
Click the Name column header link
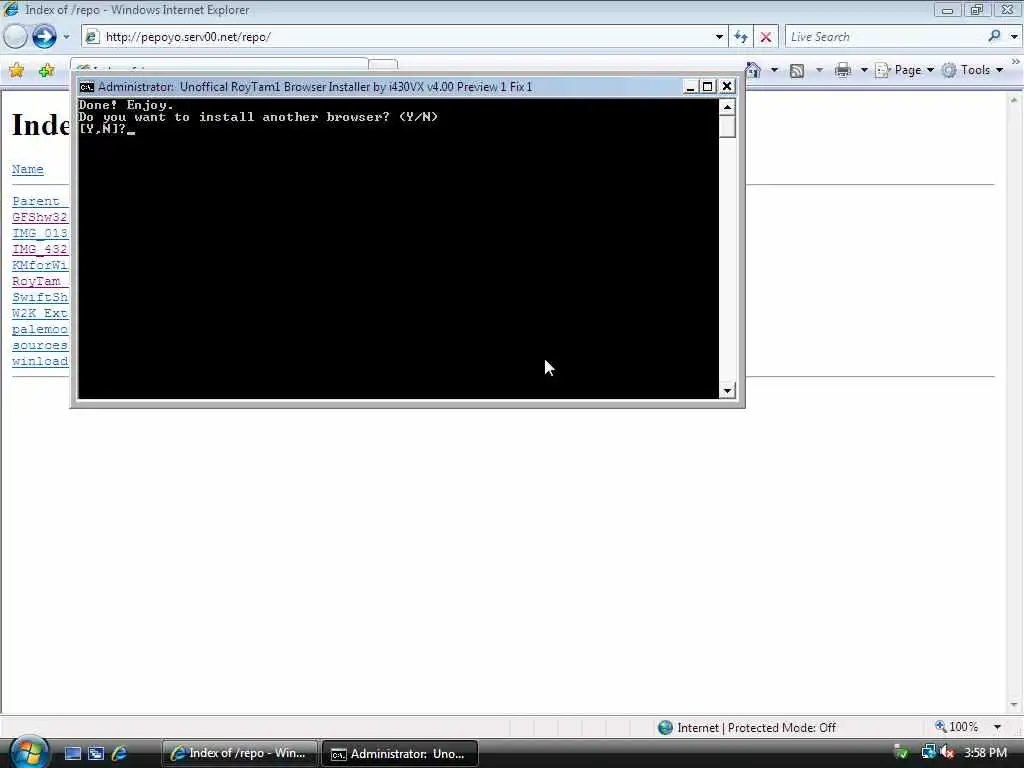(x=27, y=169)
